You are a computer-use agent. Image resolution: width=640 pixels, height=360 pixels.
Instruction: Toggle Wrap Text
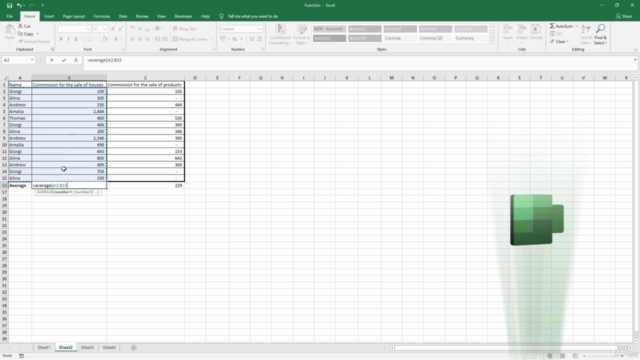click(184, 29)
